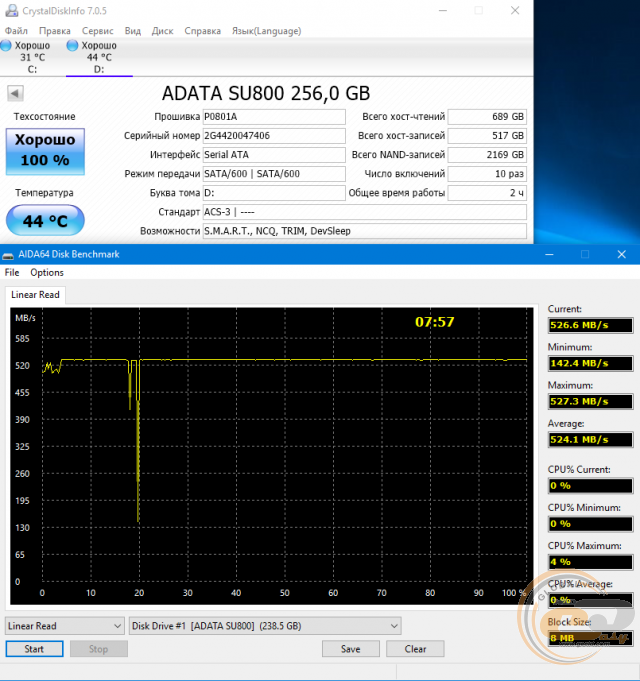Click the host writes value 517 GB
Image resolution: width=640 pixels, height=681 pixels.
[x=487, y=136]
